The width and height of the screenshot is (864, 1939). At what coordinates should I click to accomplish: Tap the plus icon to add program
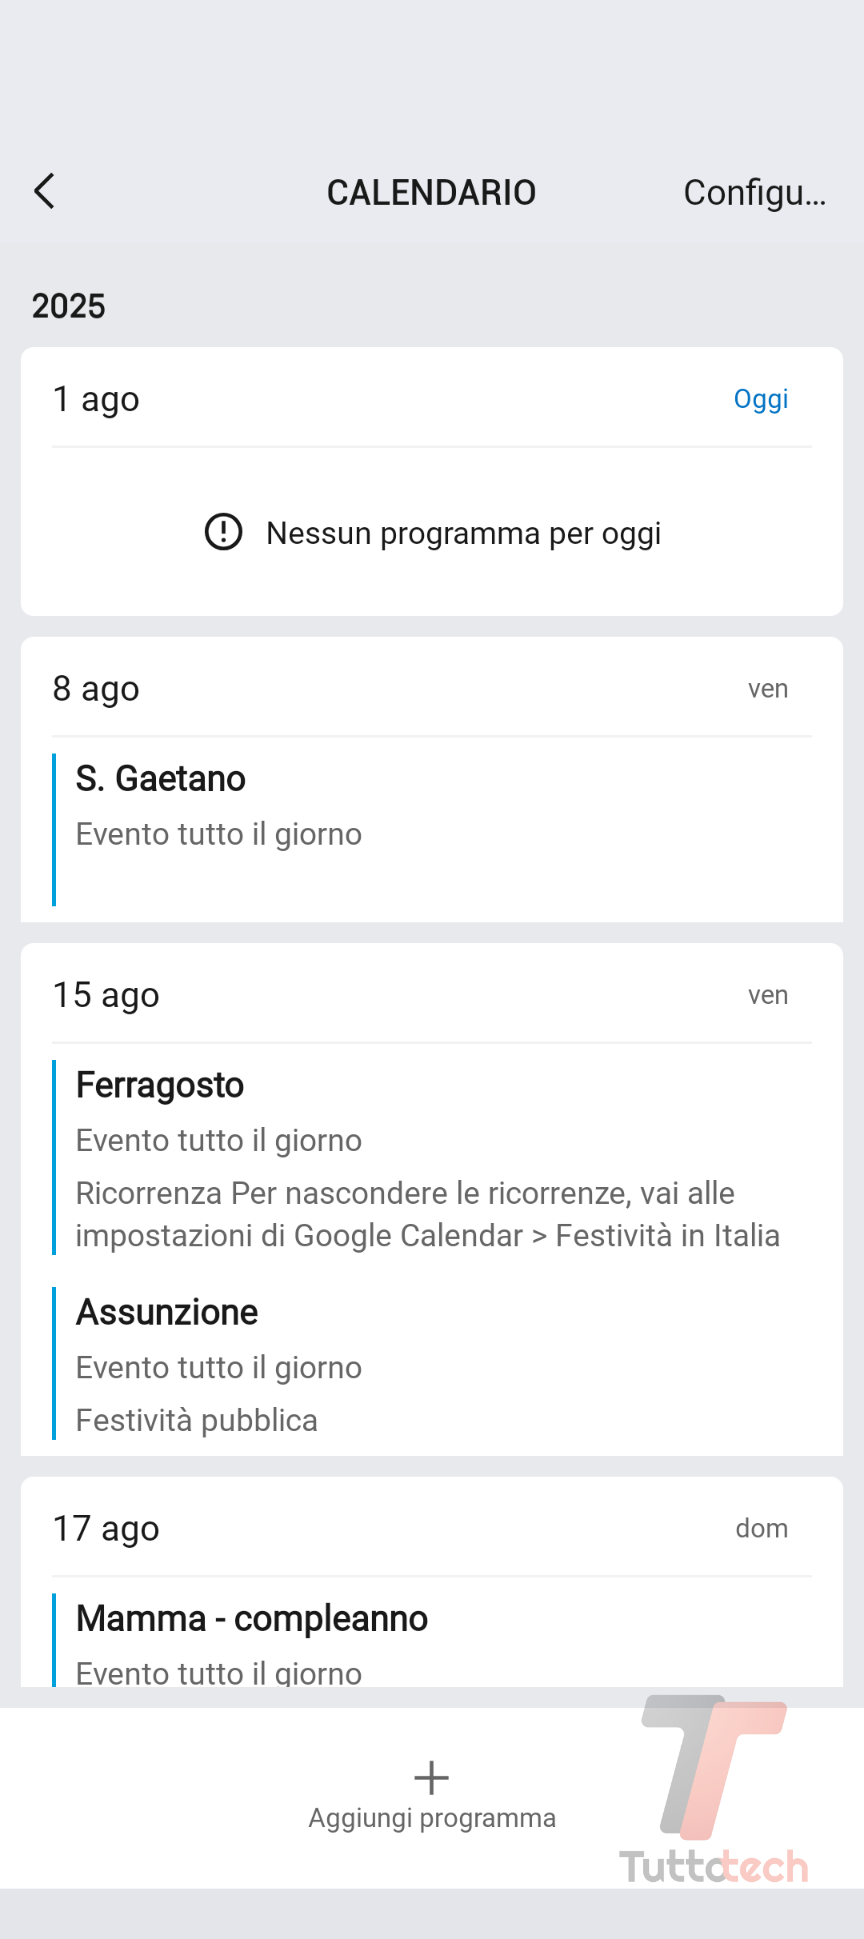coord(431,1777)
